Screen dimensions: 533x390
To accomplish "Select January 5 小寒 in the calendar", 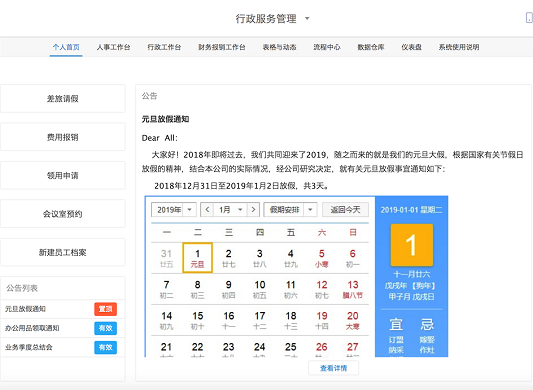I will (x=322, y=258).
